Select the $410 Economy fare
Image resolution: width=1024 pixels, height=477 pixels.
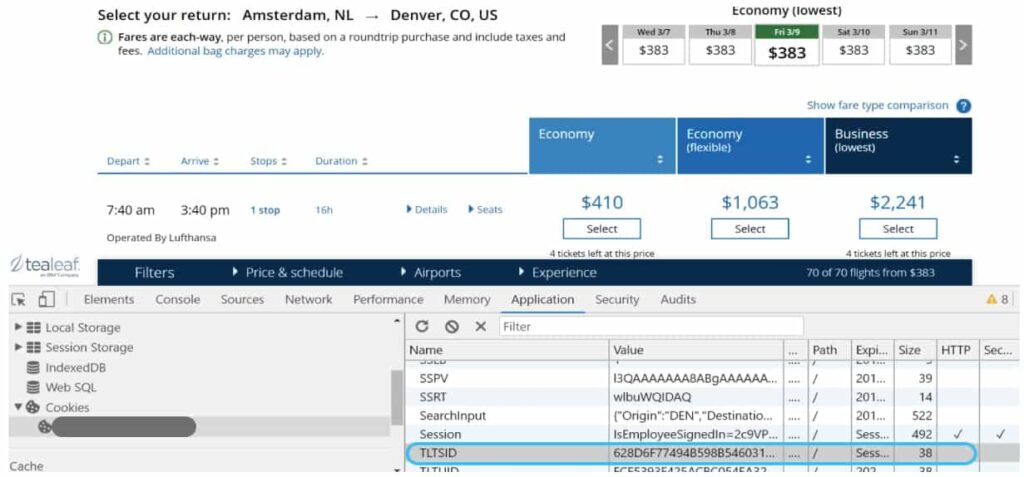tap(601, 229)
